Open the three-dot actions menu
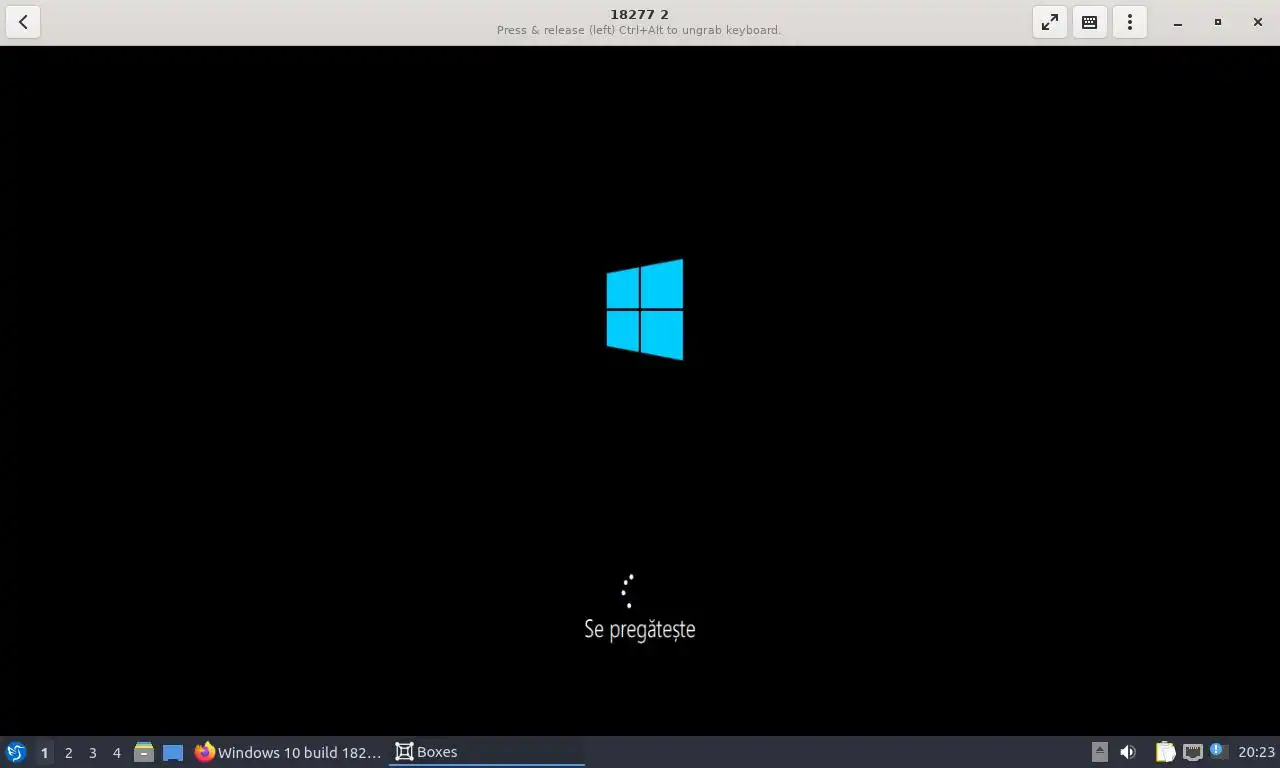The width and height of the screenshot is (1280, 768). pos(1130,22)
